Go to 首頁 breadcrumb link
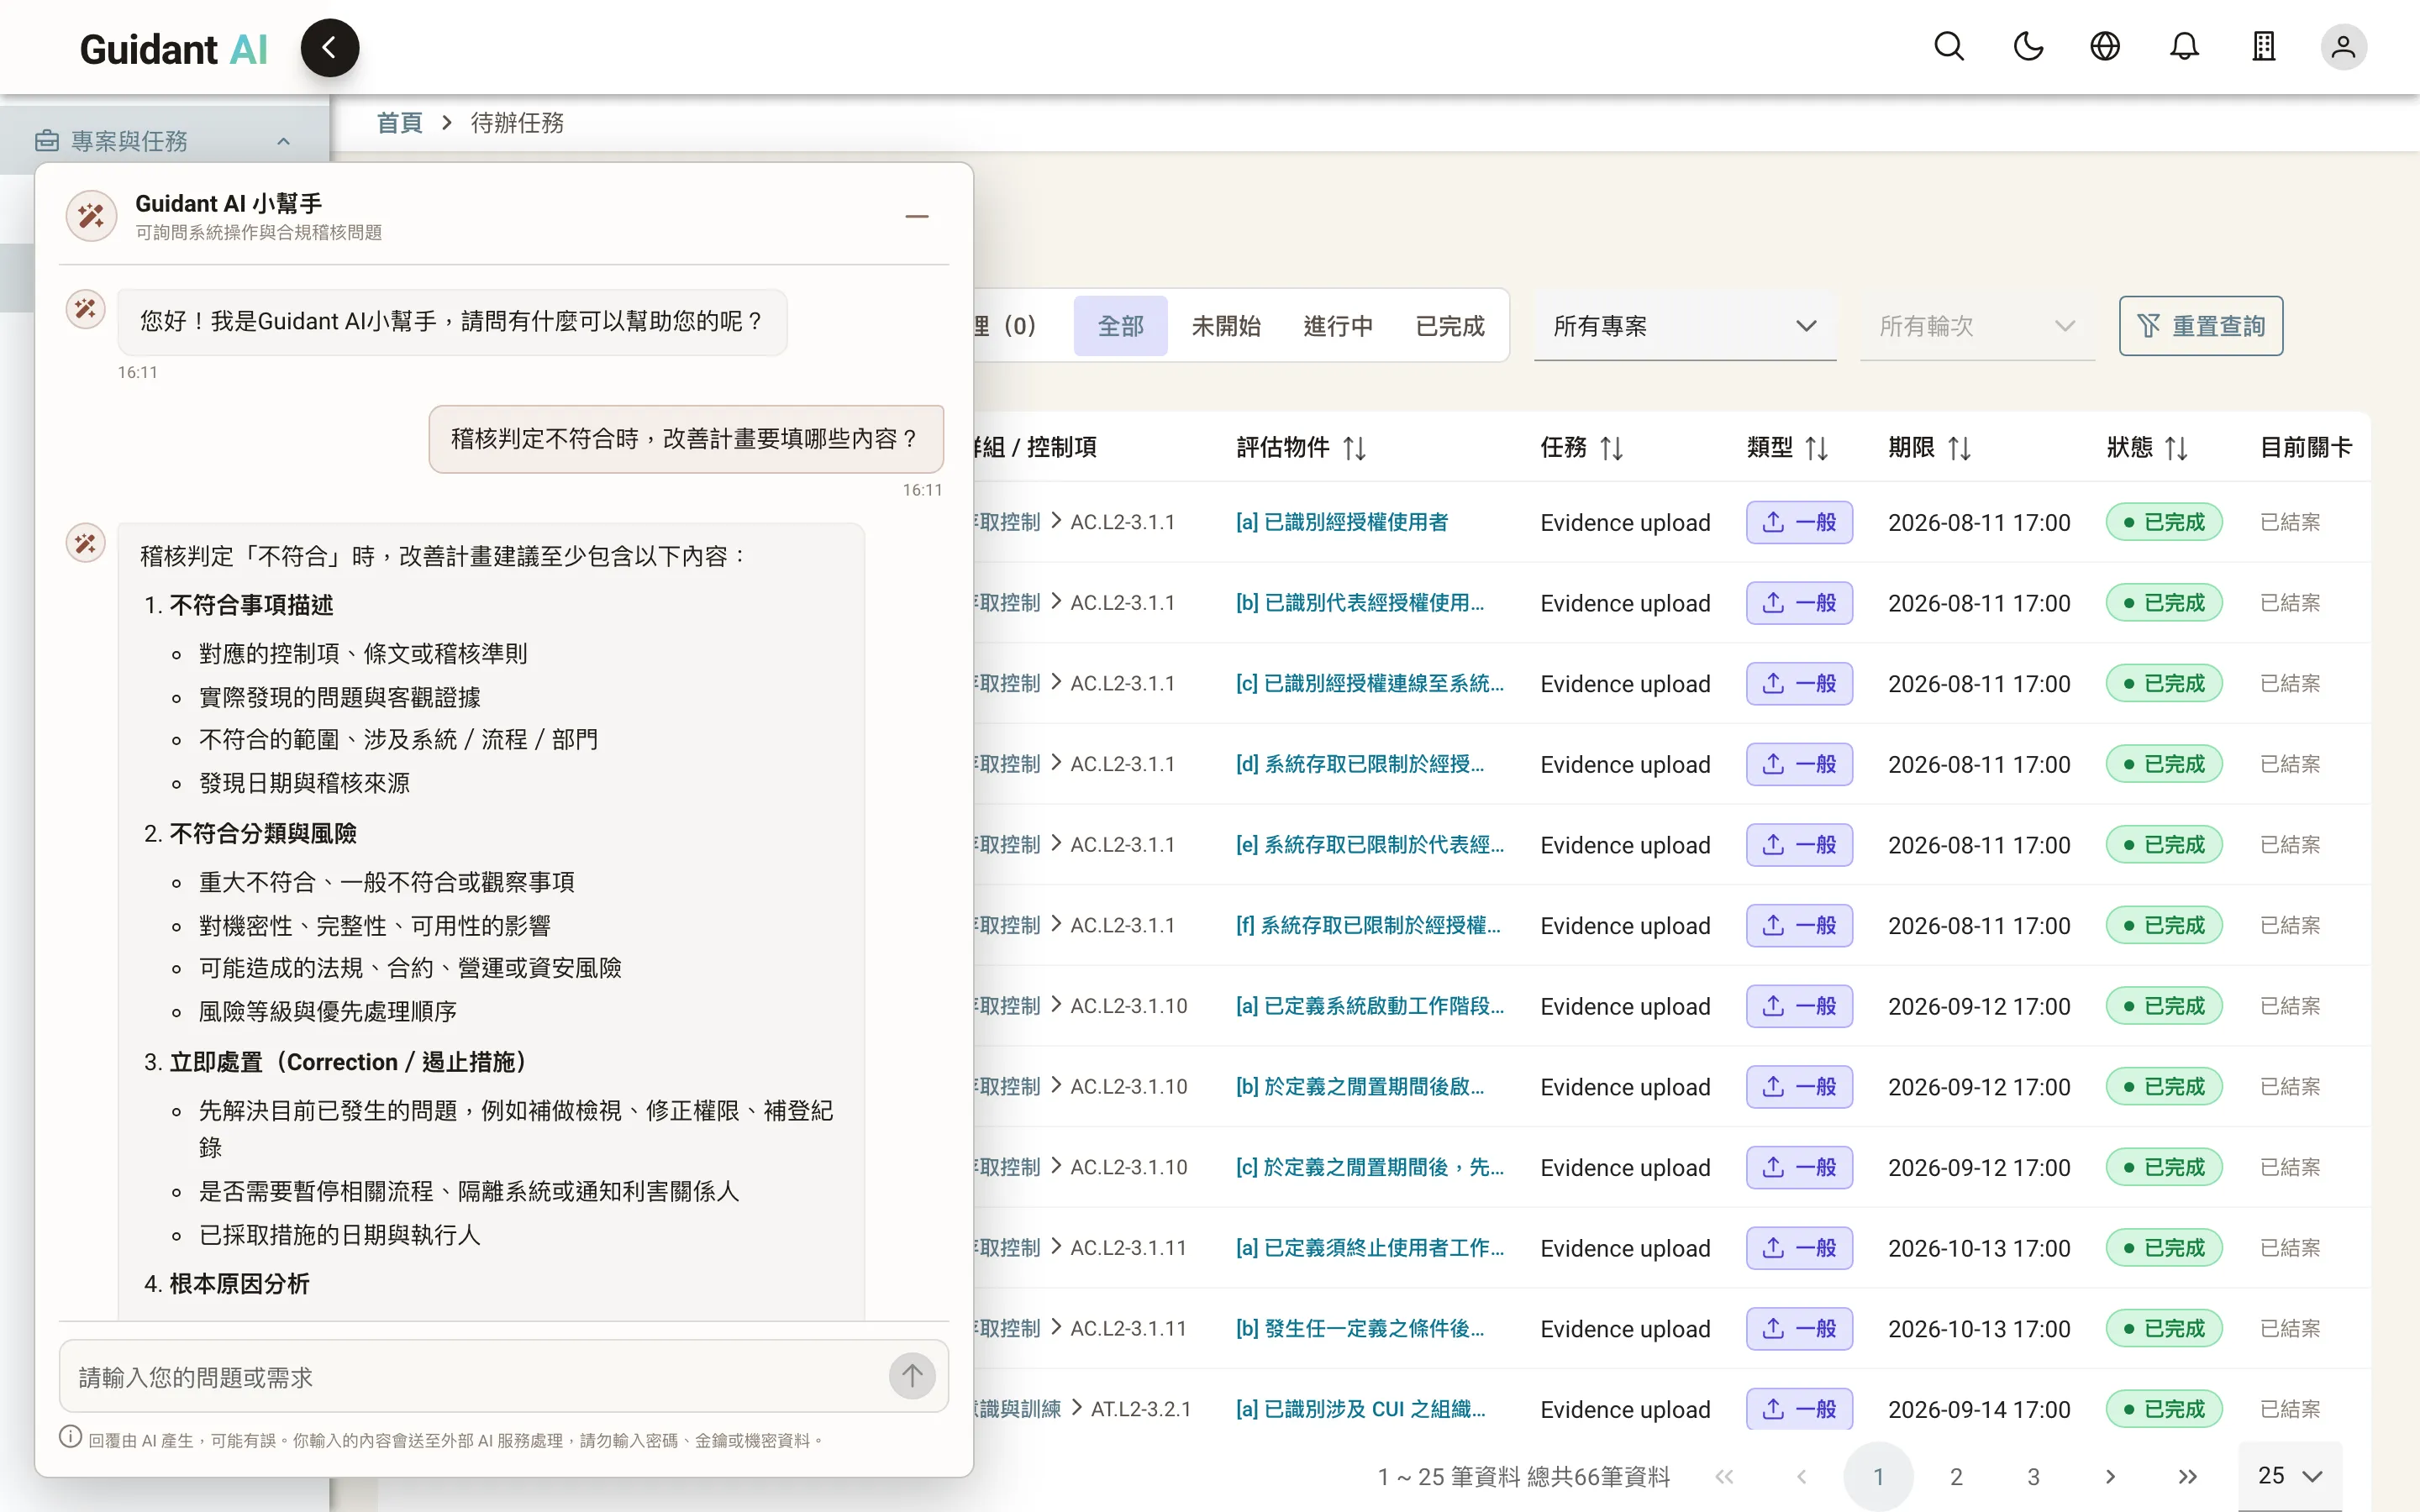2420x1512 pixels. (399, 123)
